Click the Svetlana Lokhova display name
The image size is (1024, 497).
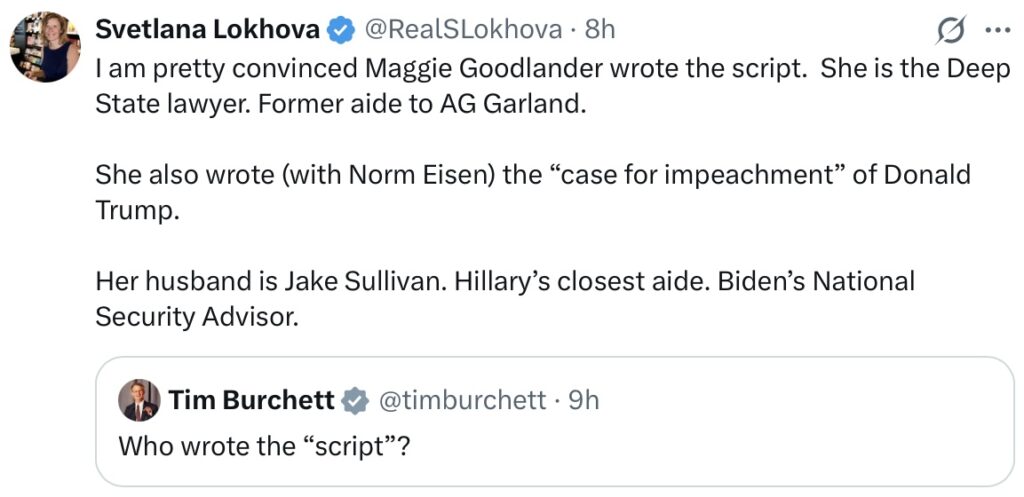[x=207, y=31]
